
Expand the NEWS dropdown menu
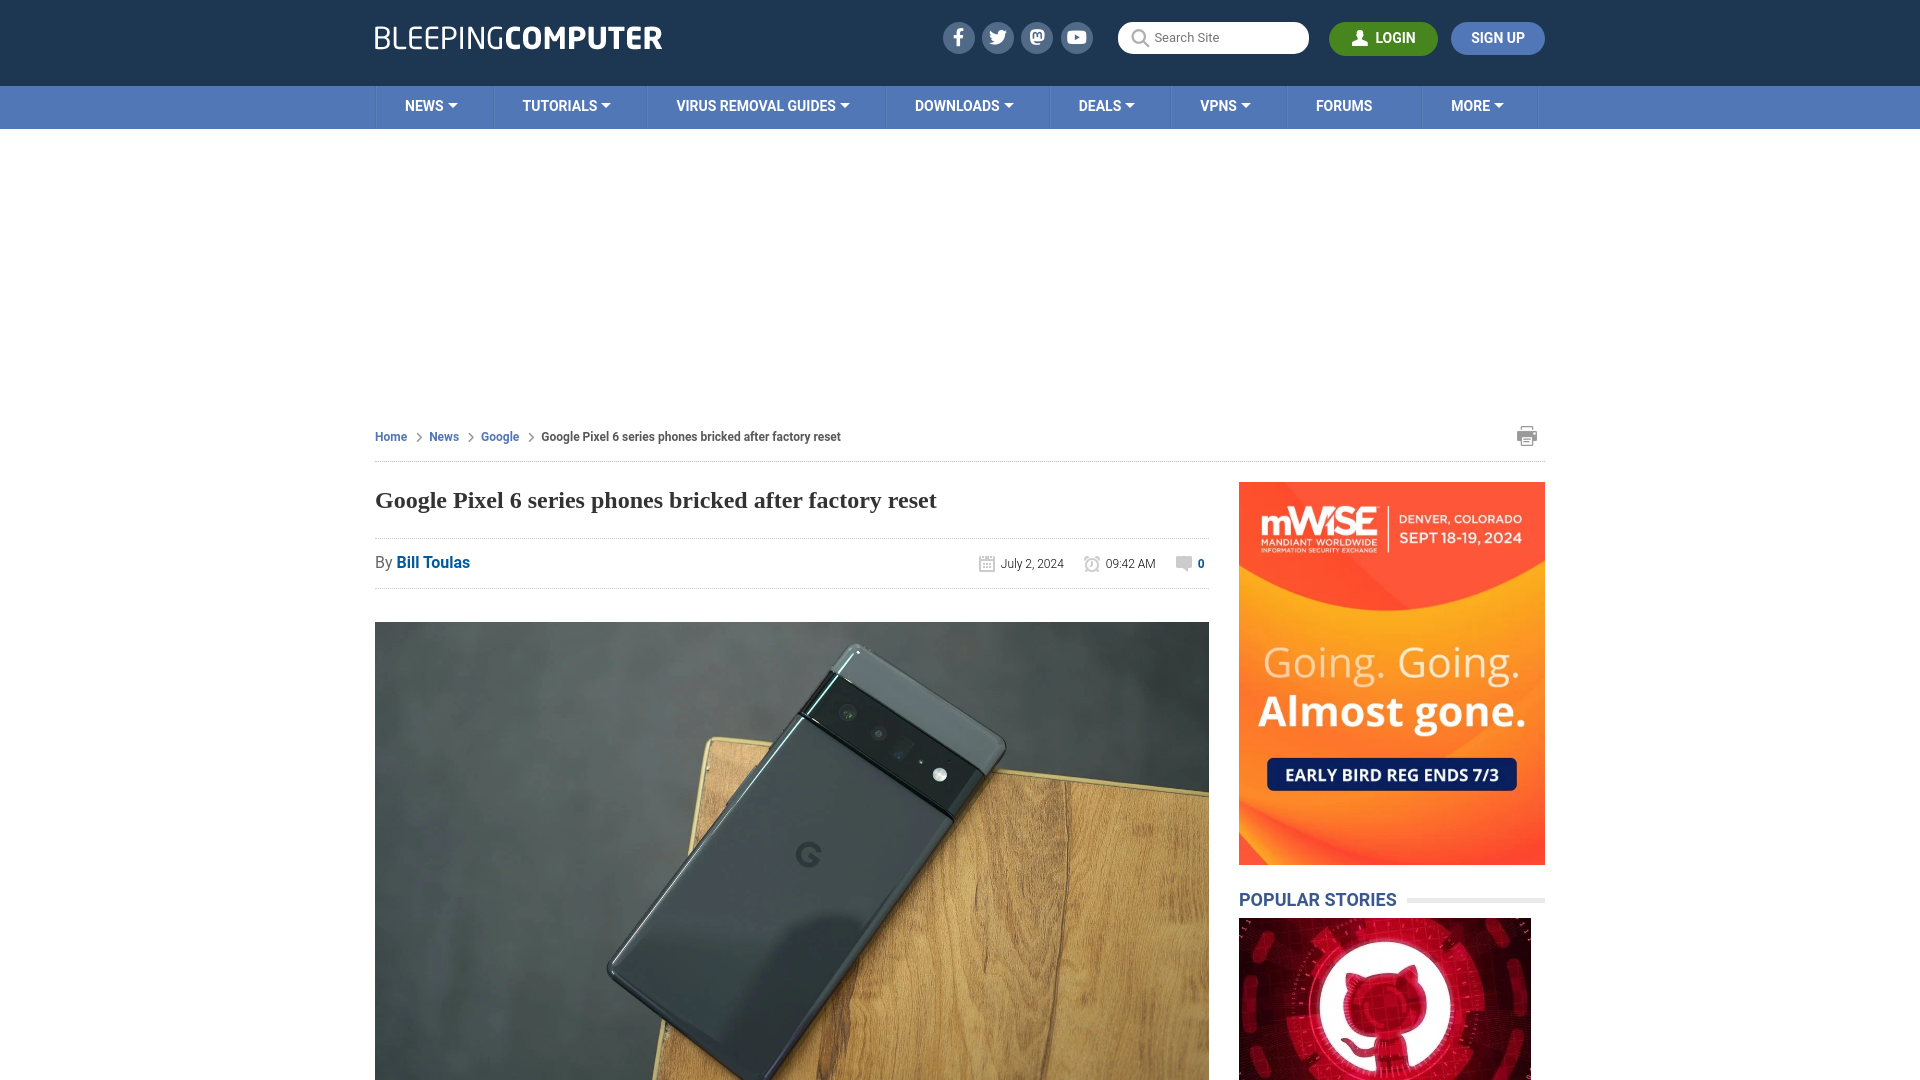pyautogui.click(x=430, y=107)
